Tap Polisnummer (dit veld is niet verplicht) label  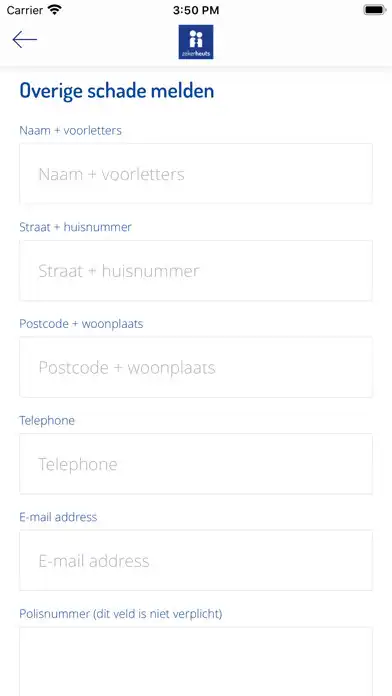[121, 614]
